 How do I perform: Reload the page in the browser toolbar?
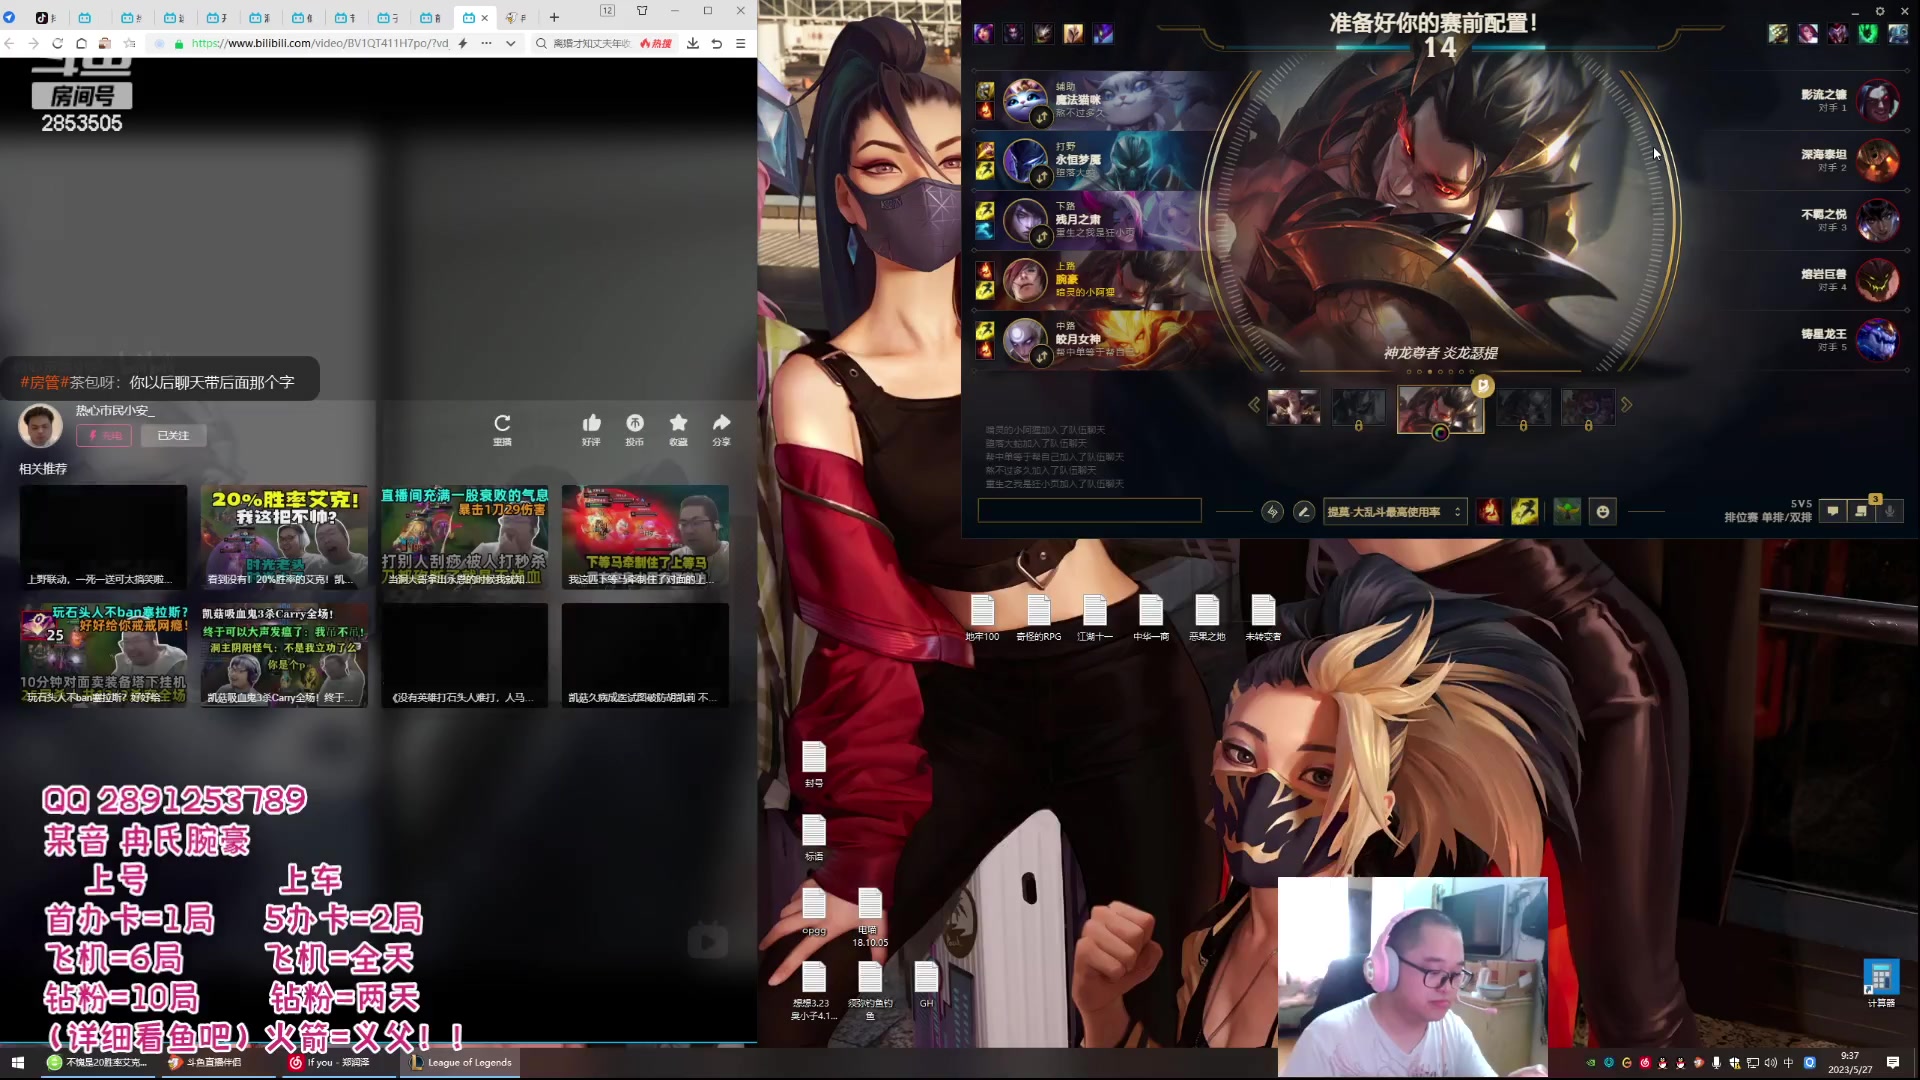coord(57,43)
